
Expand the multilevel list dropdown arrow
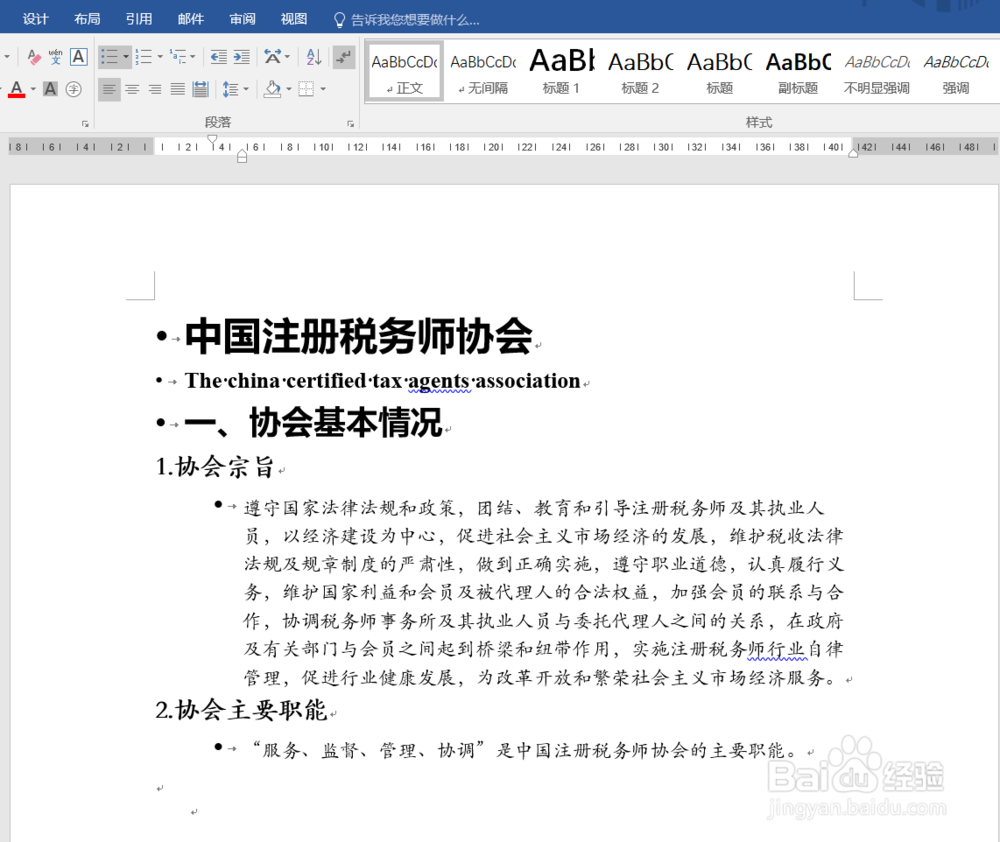[x=193, y=57]
